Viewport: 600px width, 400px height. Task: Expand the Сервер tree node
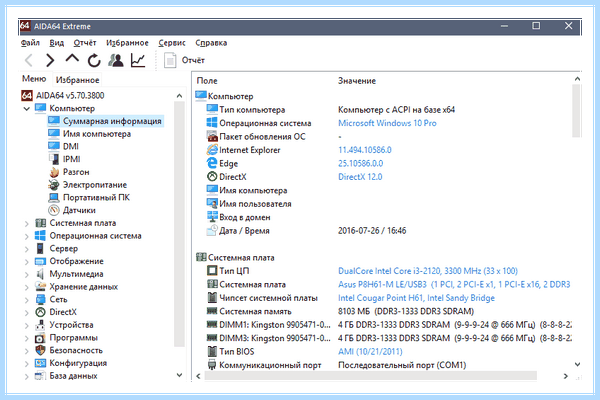coord(26,249)
